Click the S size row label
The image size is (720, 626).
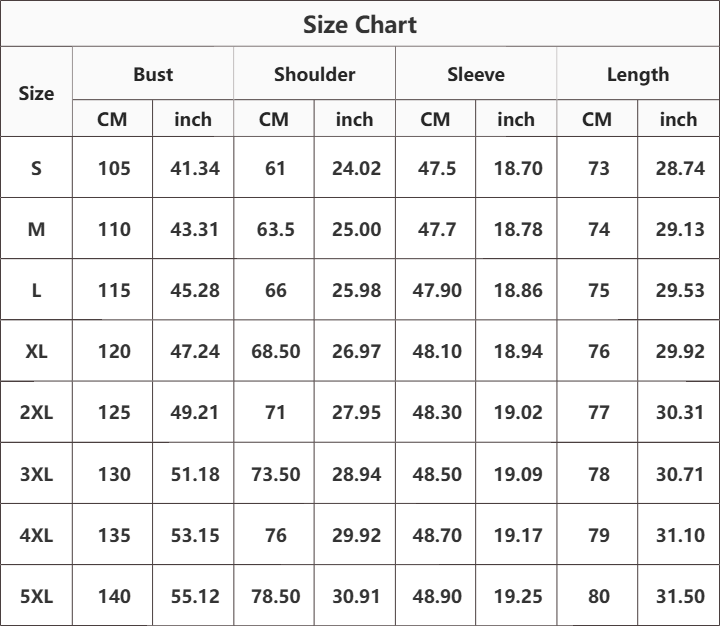tap(36, 168)
